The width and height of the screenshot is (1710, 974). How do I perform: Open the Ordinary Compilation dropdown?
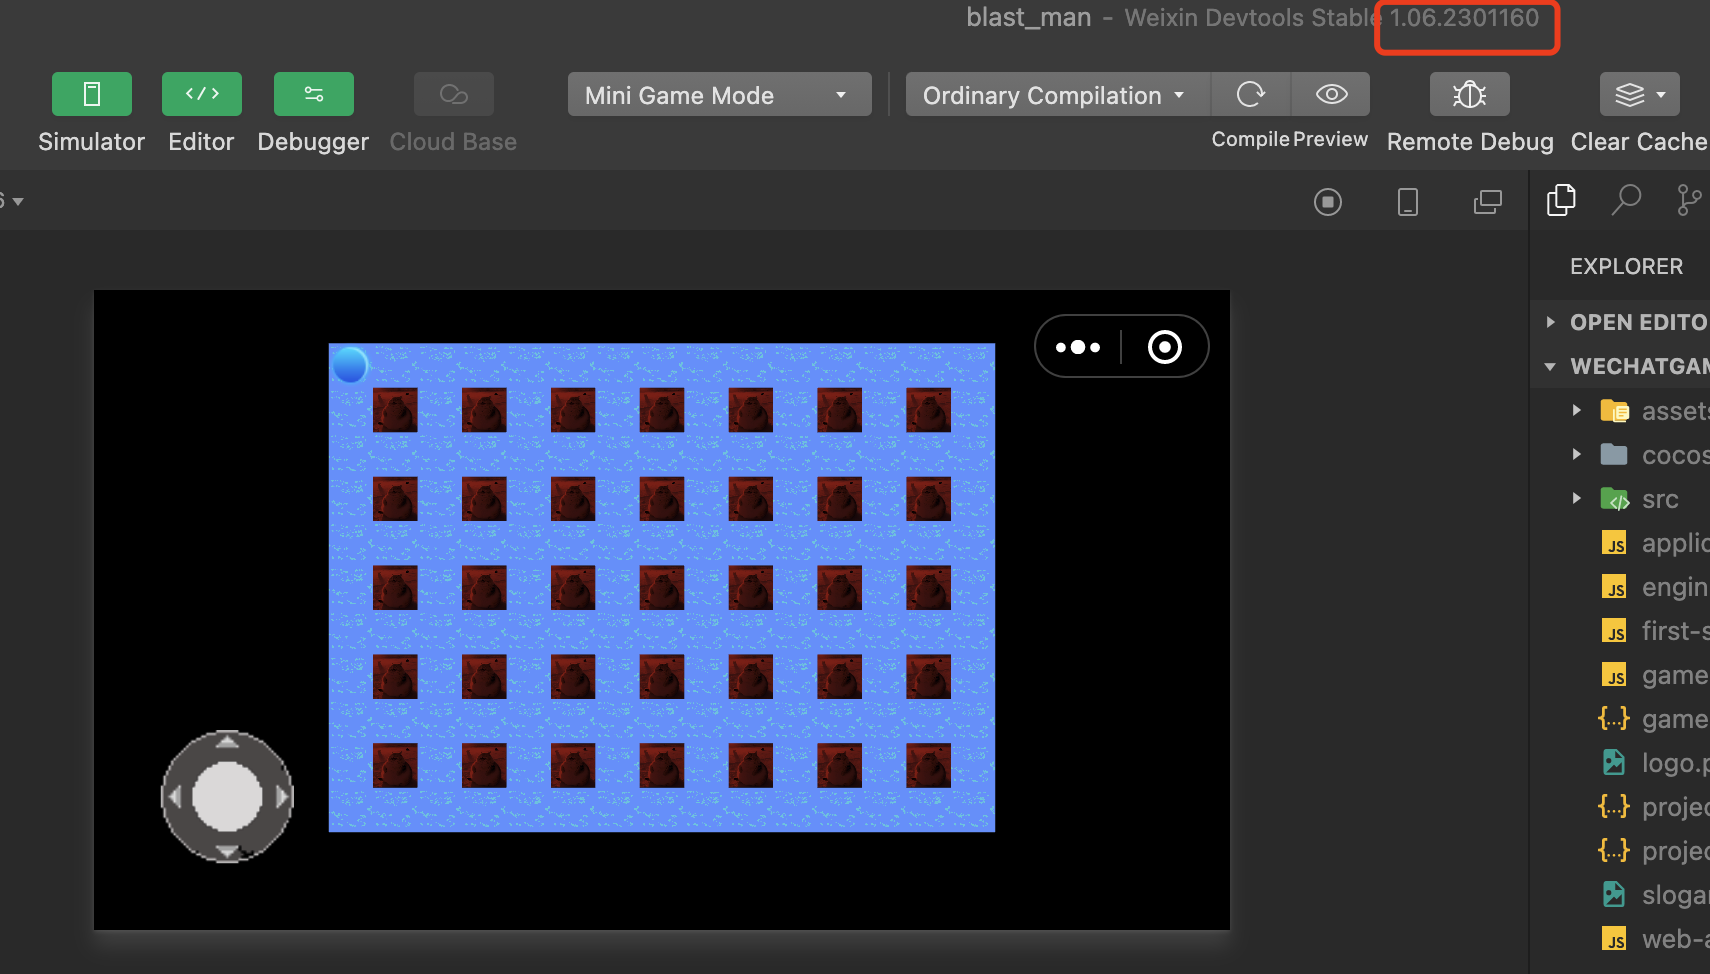tap(1058, 94)
